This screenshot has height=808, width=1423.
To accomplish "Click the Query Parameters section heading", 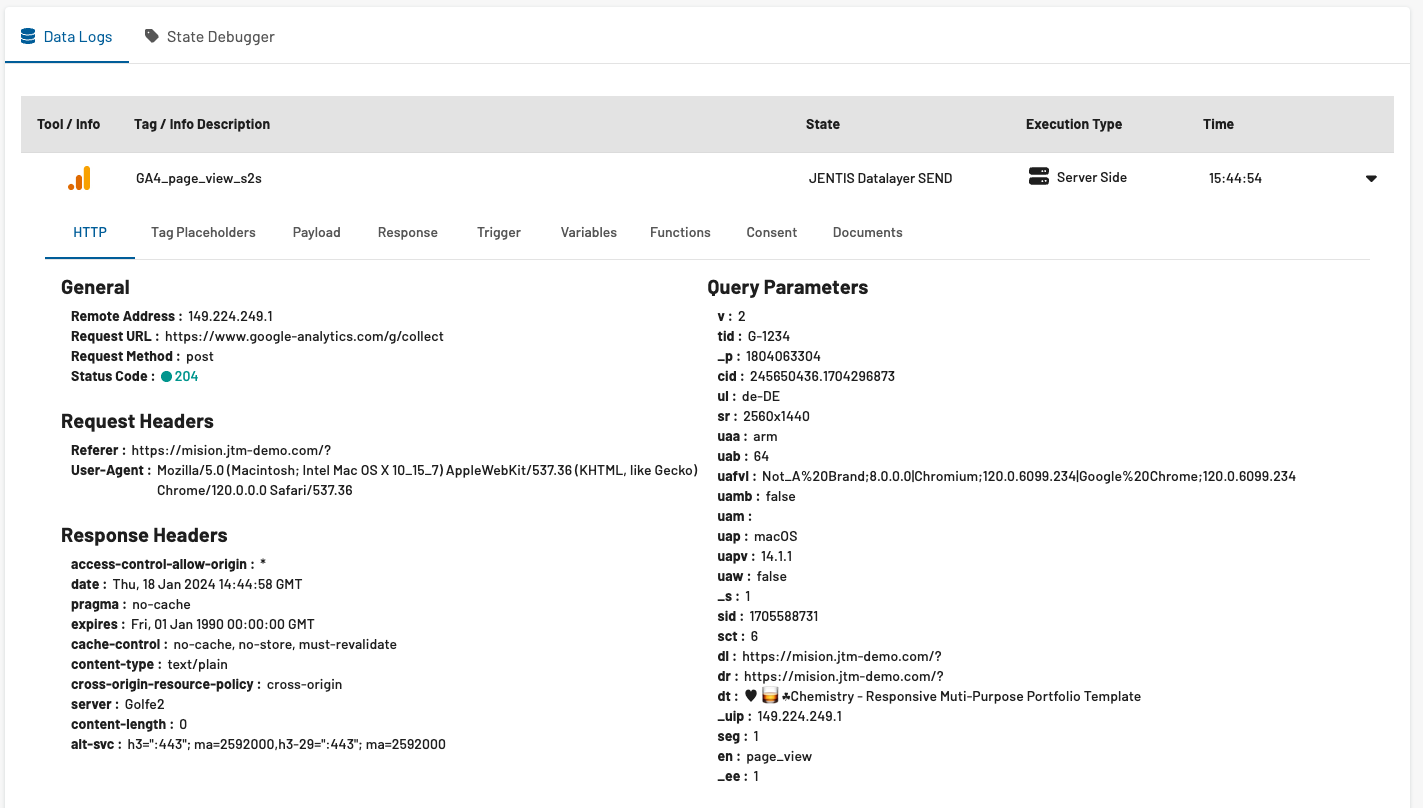I will [787, 287].
